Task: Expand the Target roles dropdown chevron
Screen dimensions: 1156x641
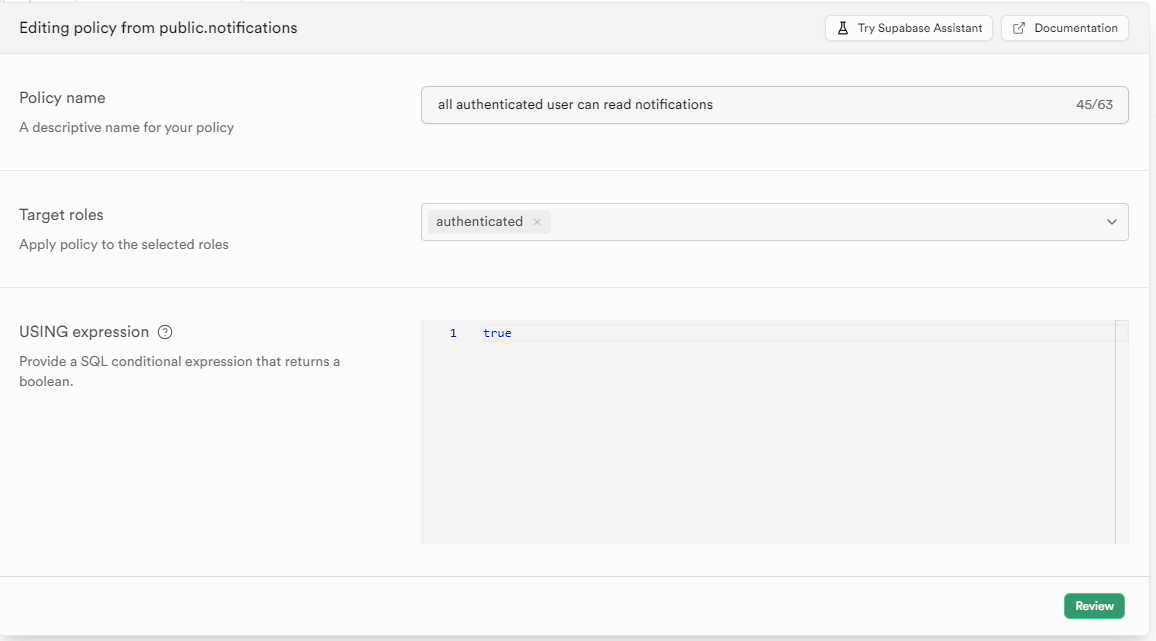Action: (1111, 222)
